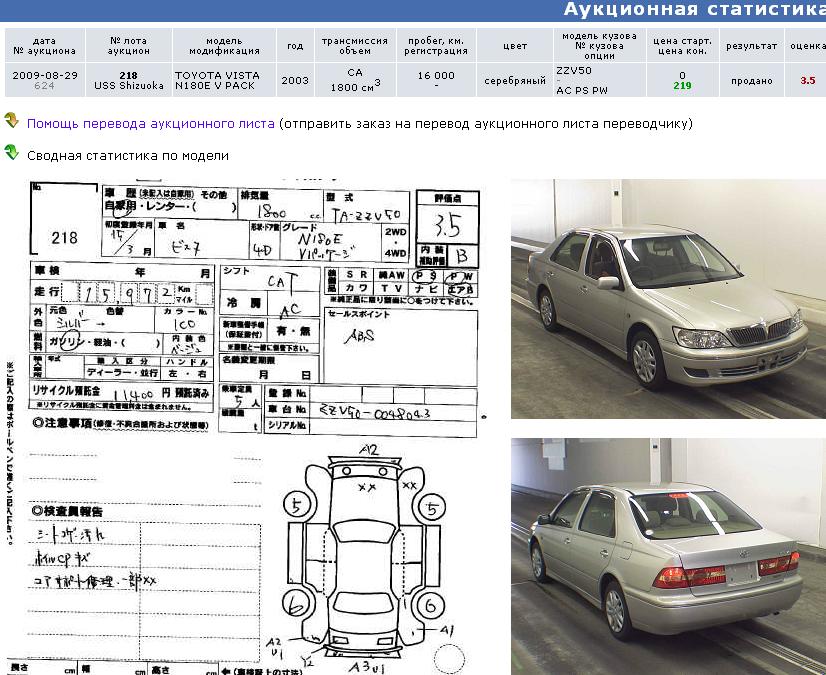This screenshot has width=826, height=675.
Task: Click the дата № аукциона column header
Action: 44,45
